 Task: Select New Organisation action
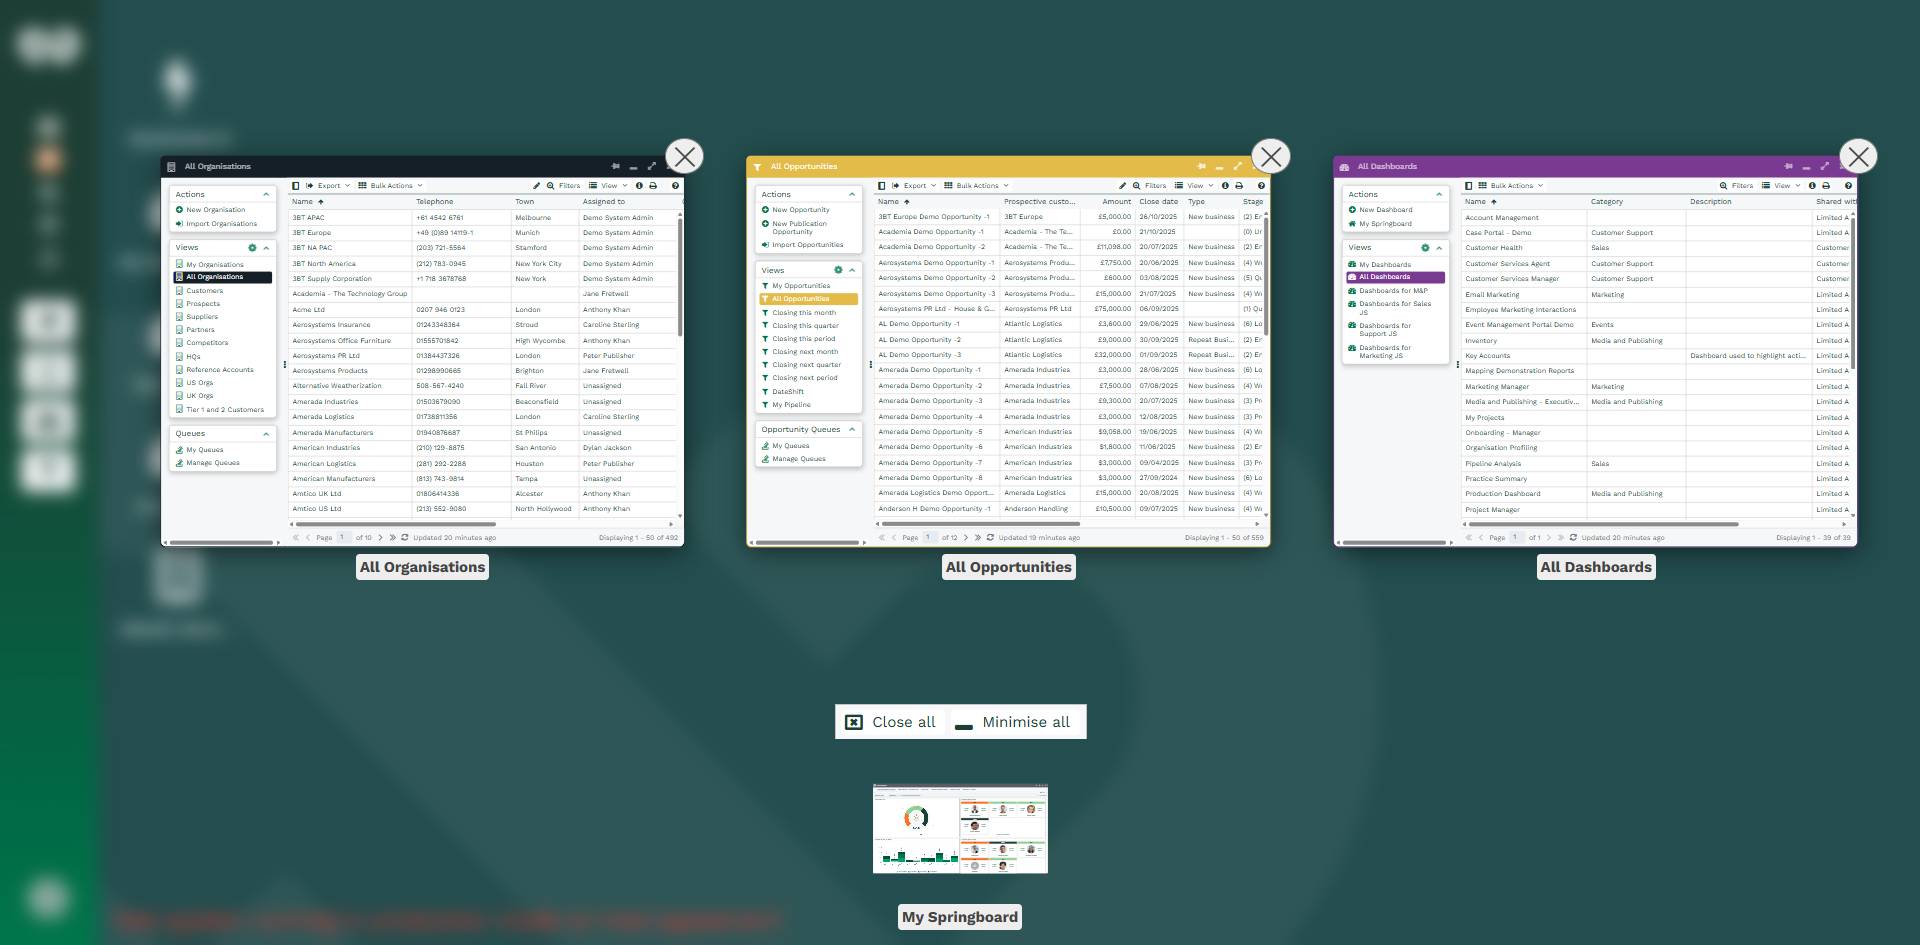(x=210, y=210)
